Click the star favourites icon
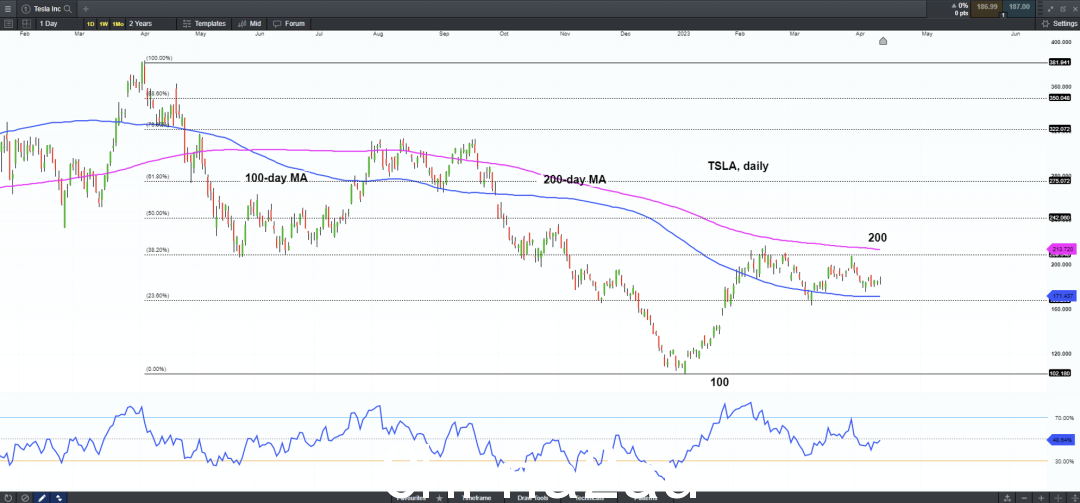Viewport: 1080px width, 503px height. pos(439,497)
